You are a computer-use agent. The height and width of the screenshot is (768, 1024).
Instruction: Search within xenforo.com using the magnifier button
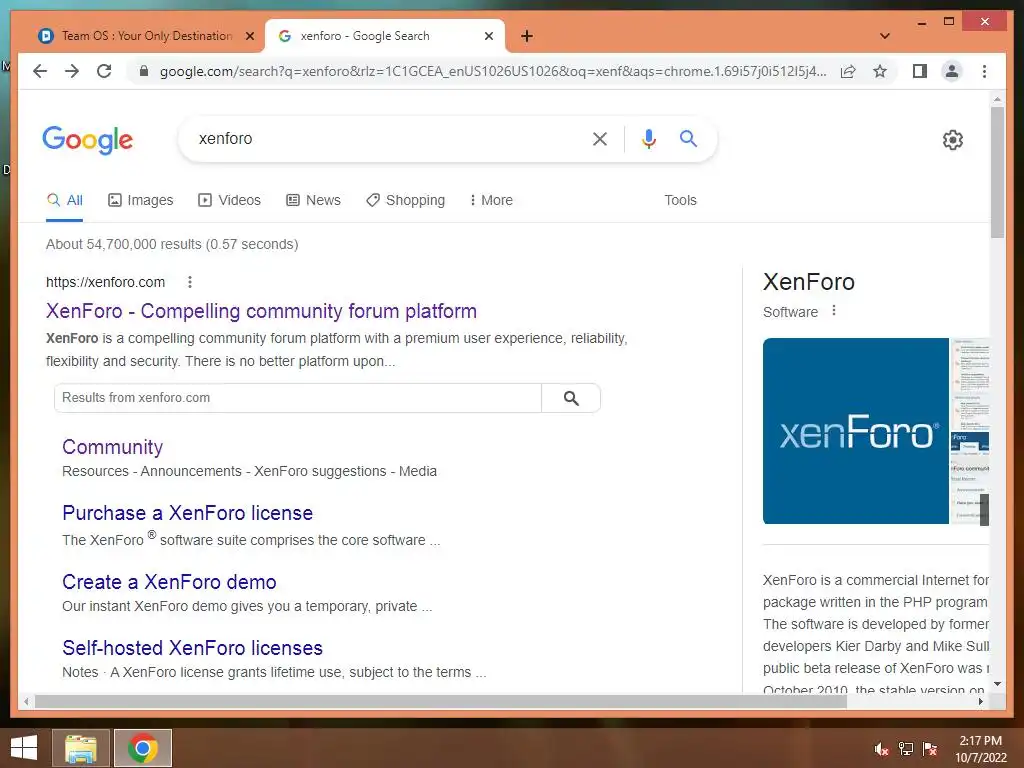click(x=571, y=398)
